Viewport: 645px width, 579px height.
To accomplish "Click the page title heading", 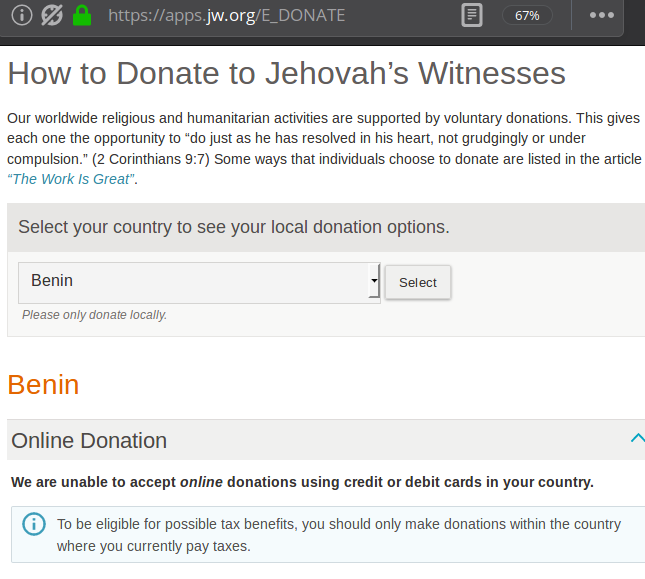I will click(286, 74).
